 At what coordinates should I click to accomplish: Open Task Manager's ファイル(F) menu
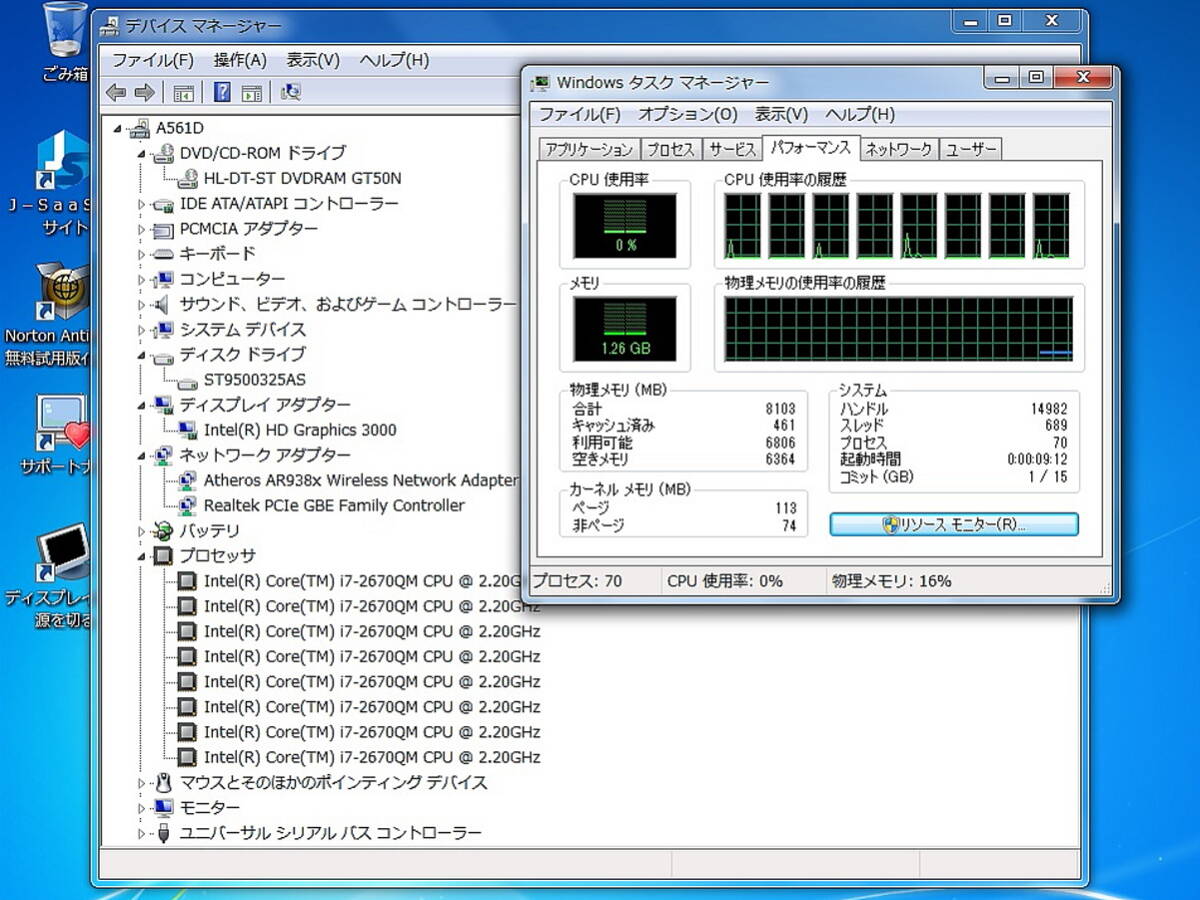580,114
